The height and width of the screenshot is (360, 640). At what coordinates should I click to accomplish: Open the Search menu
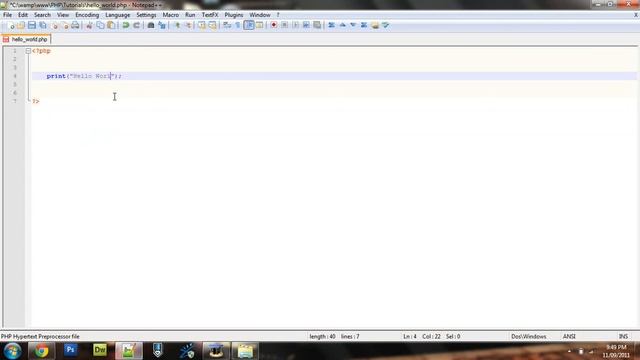(x=42, y=15)
